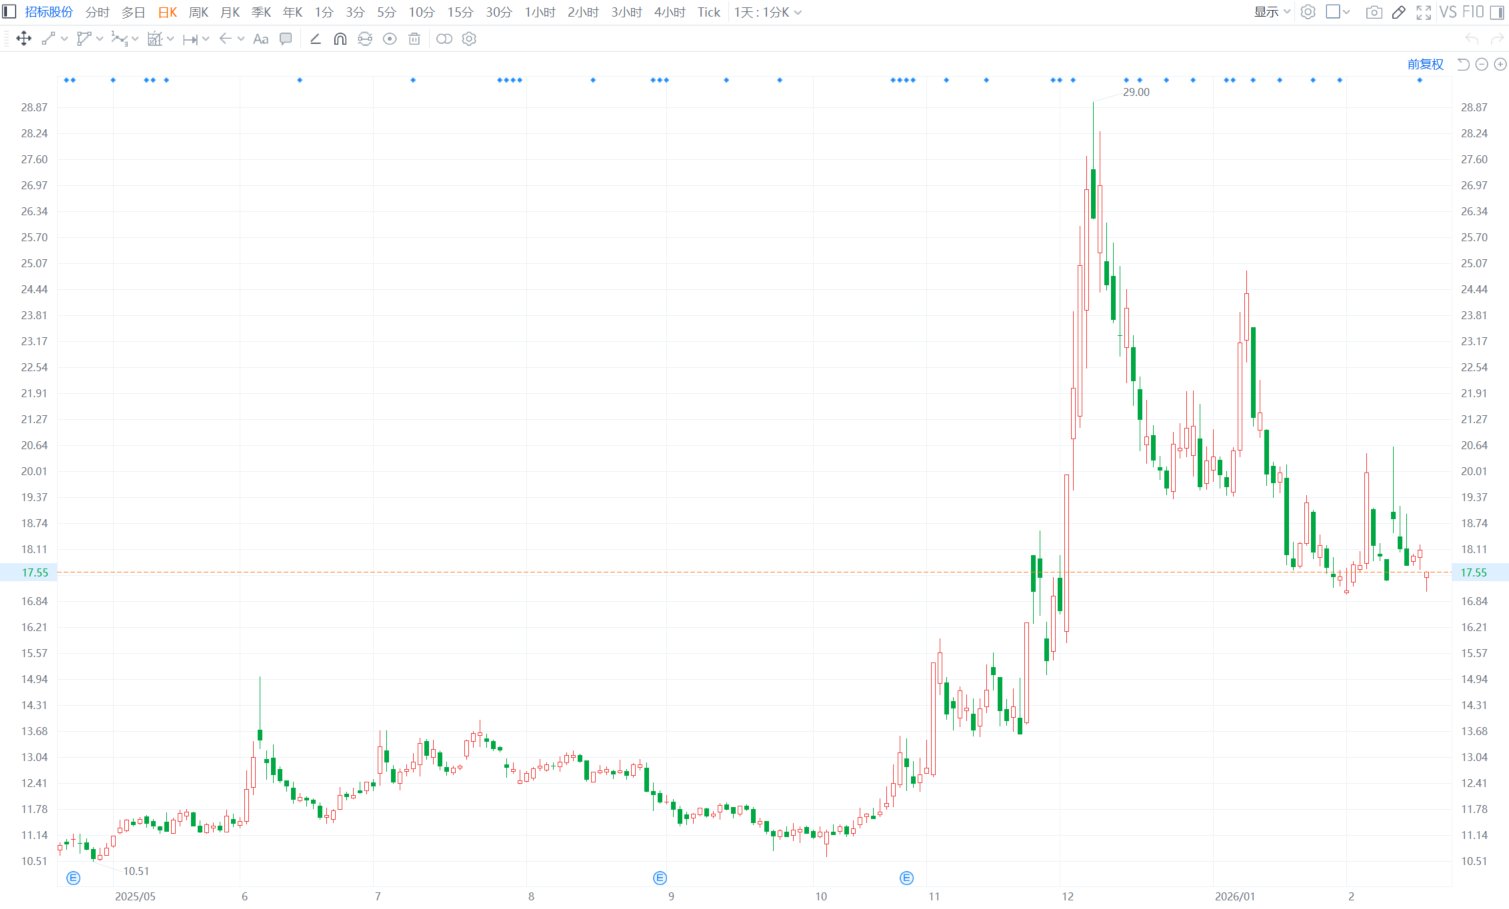Select the line drawing tool

click(48, 39)
